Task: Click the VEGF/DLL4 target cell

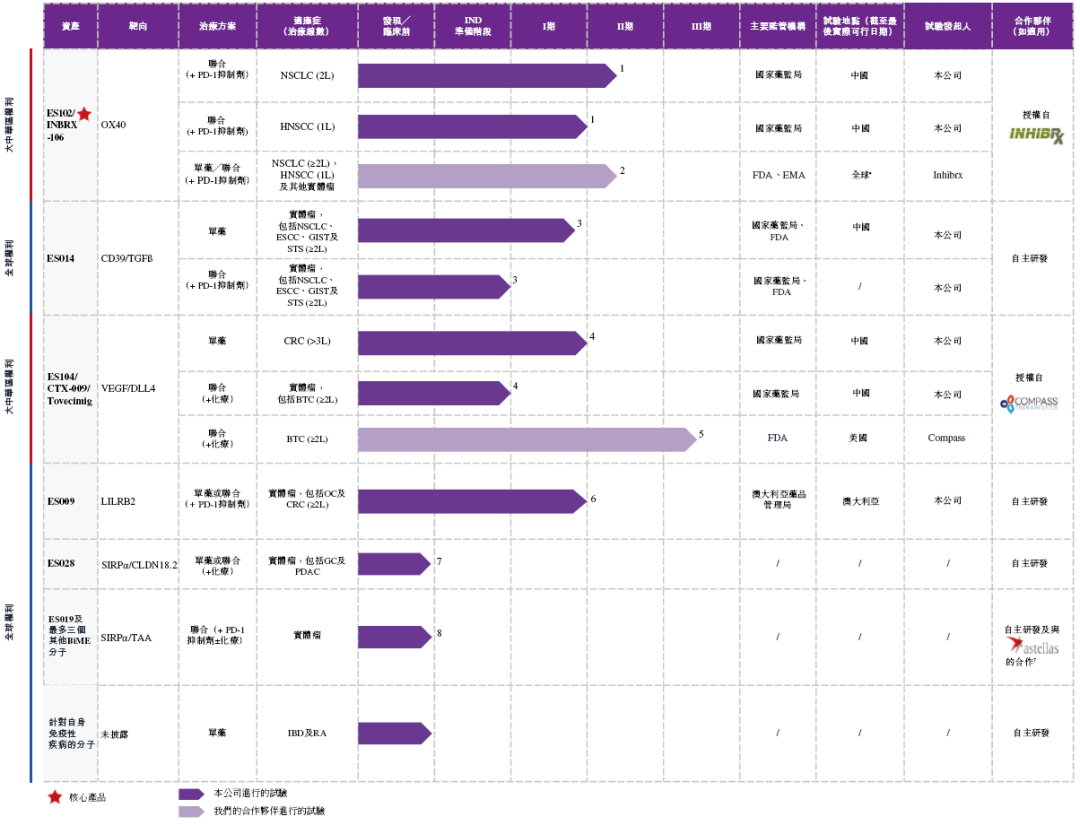Action: point(128,388)
